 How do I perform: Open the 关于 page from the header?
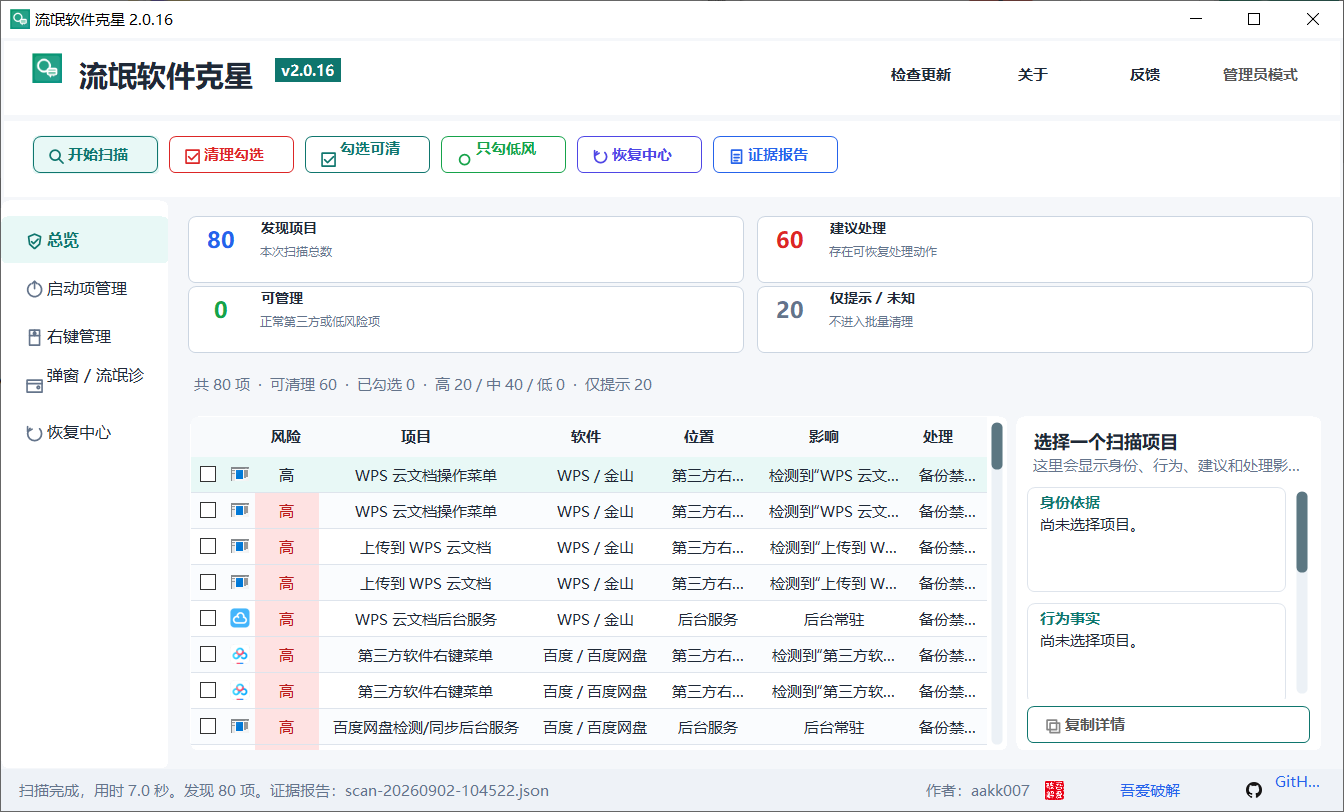1033,75
